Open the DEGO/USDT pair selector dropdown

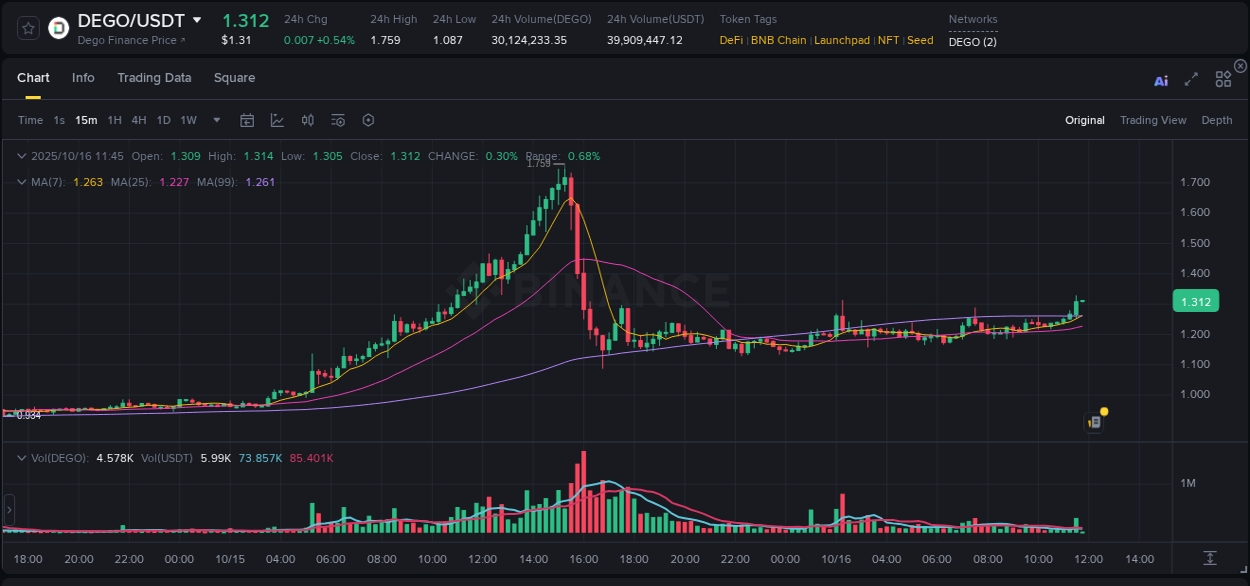click(197, 19)
